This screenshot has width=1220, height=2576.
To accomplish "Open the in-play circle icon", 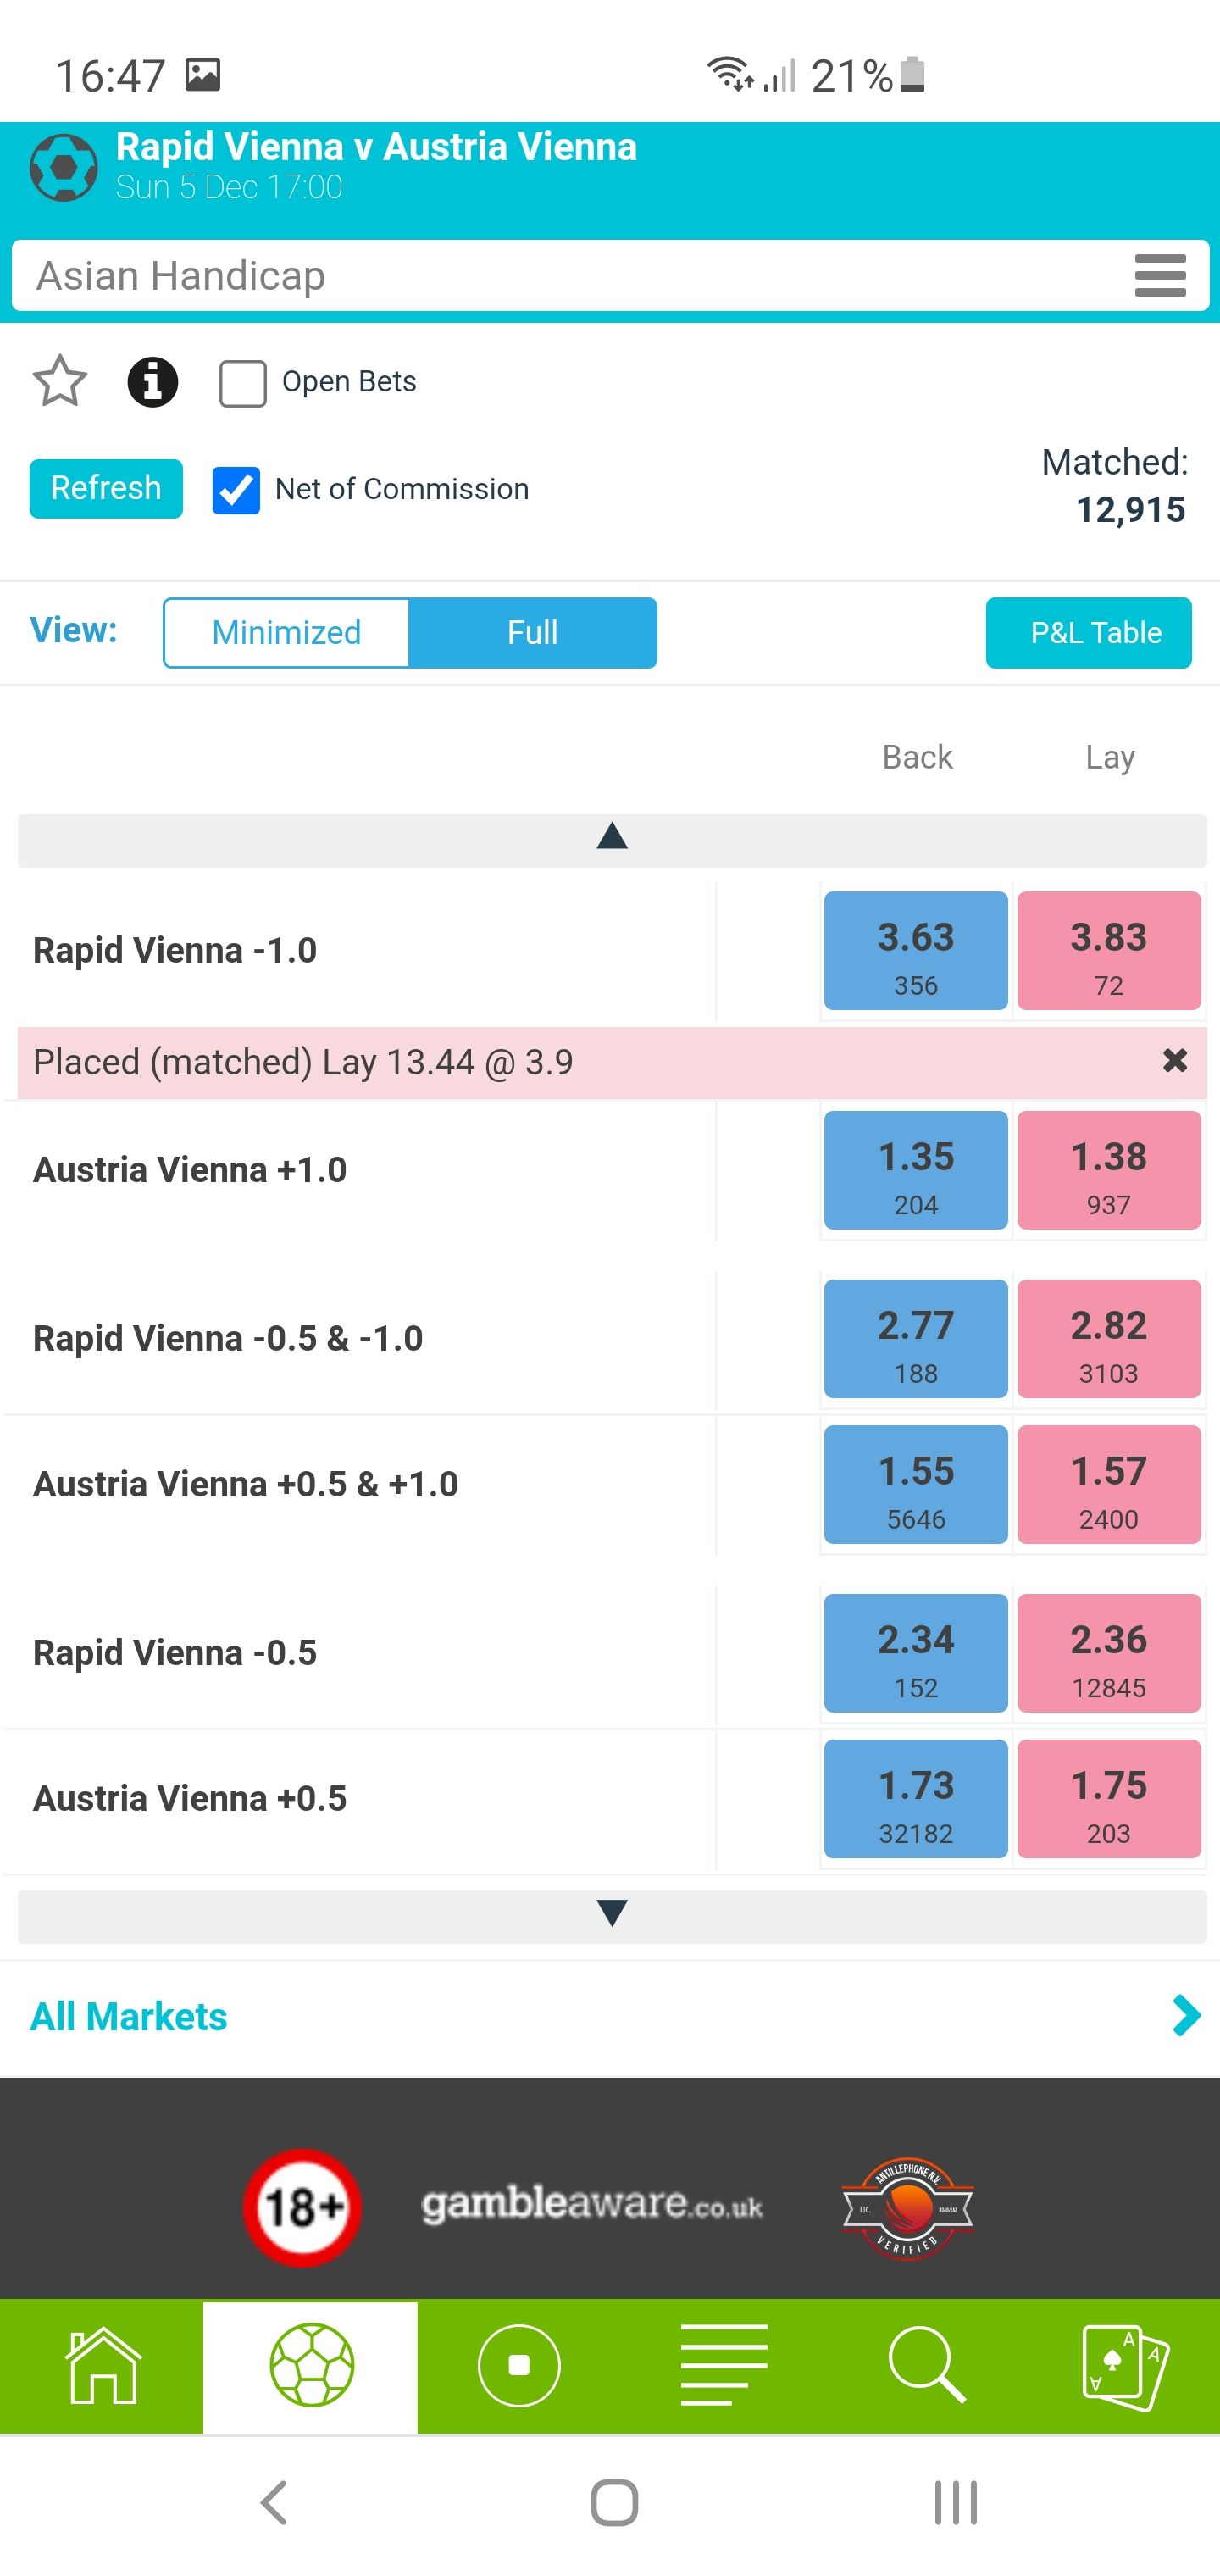I will click(519, 2365).
